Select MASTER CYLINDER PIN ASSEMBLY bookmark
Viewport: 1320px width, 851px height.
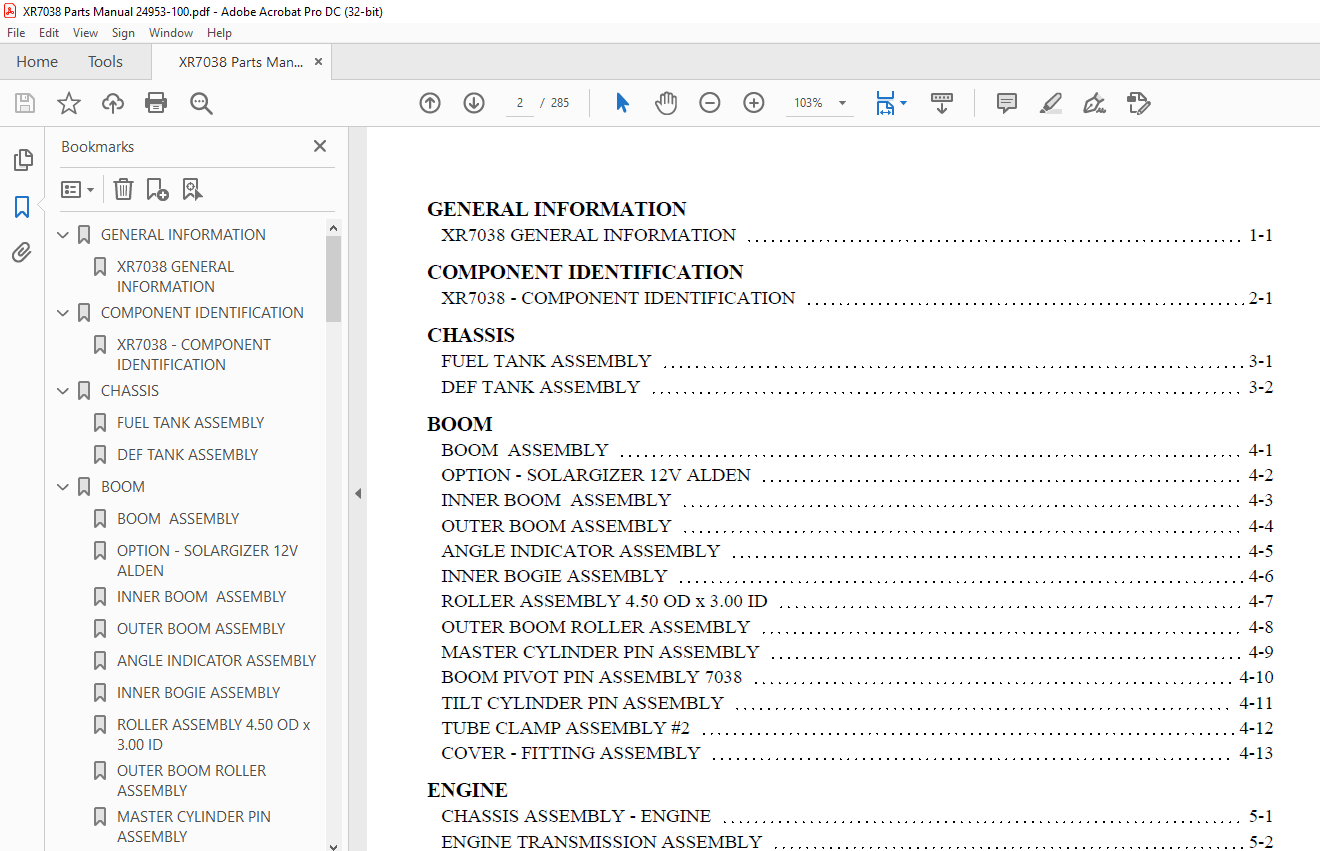click(194, 827)
